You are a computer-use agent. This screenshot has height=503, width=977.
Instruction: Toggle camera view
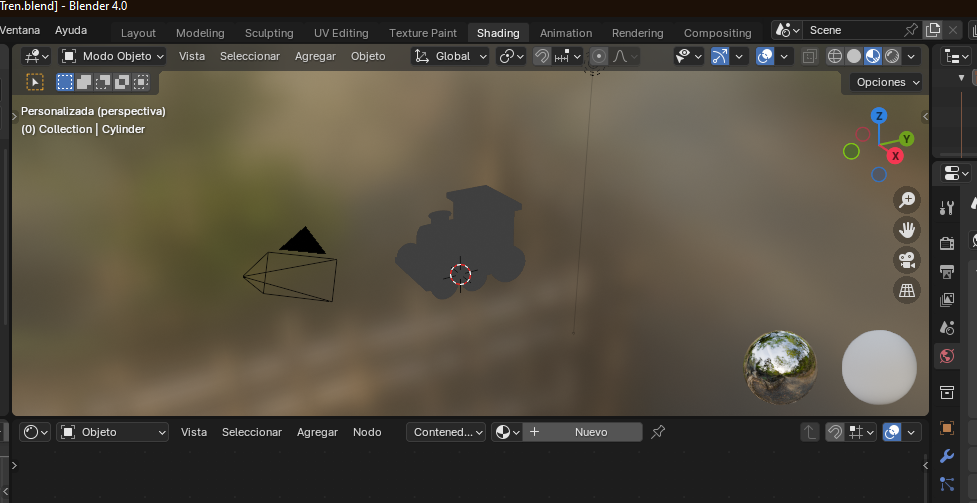coord(907,260)
